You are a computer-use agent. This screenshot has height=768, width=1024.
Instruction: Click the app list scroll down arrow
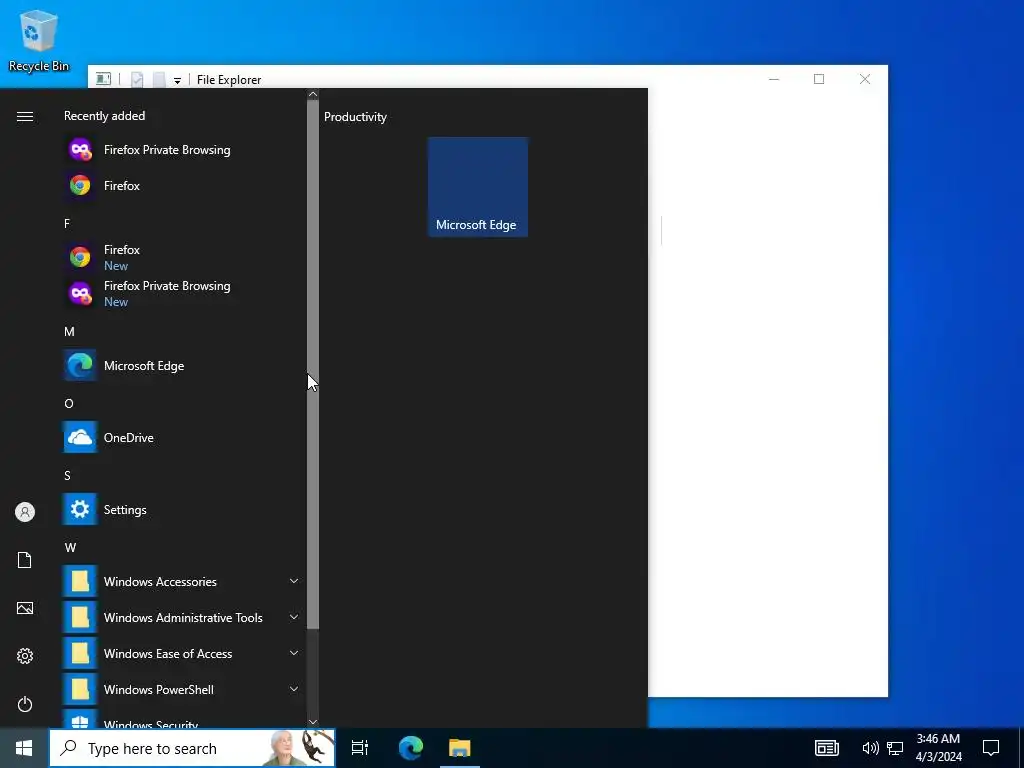(x=313, y=722)
